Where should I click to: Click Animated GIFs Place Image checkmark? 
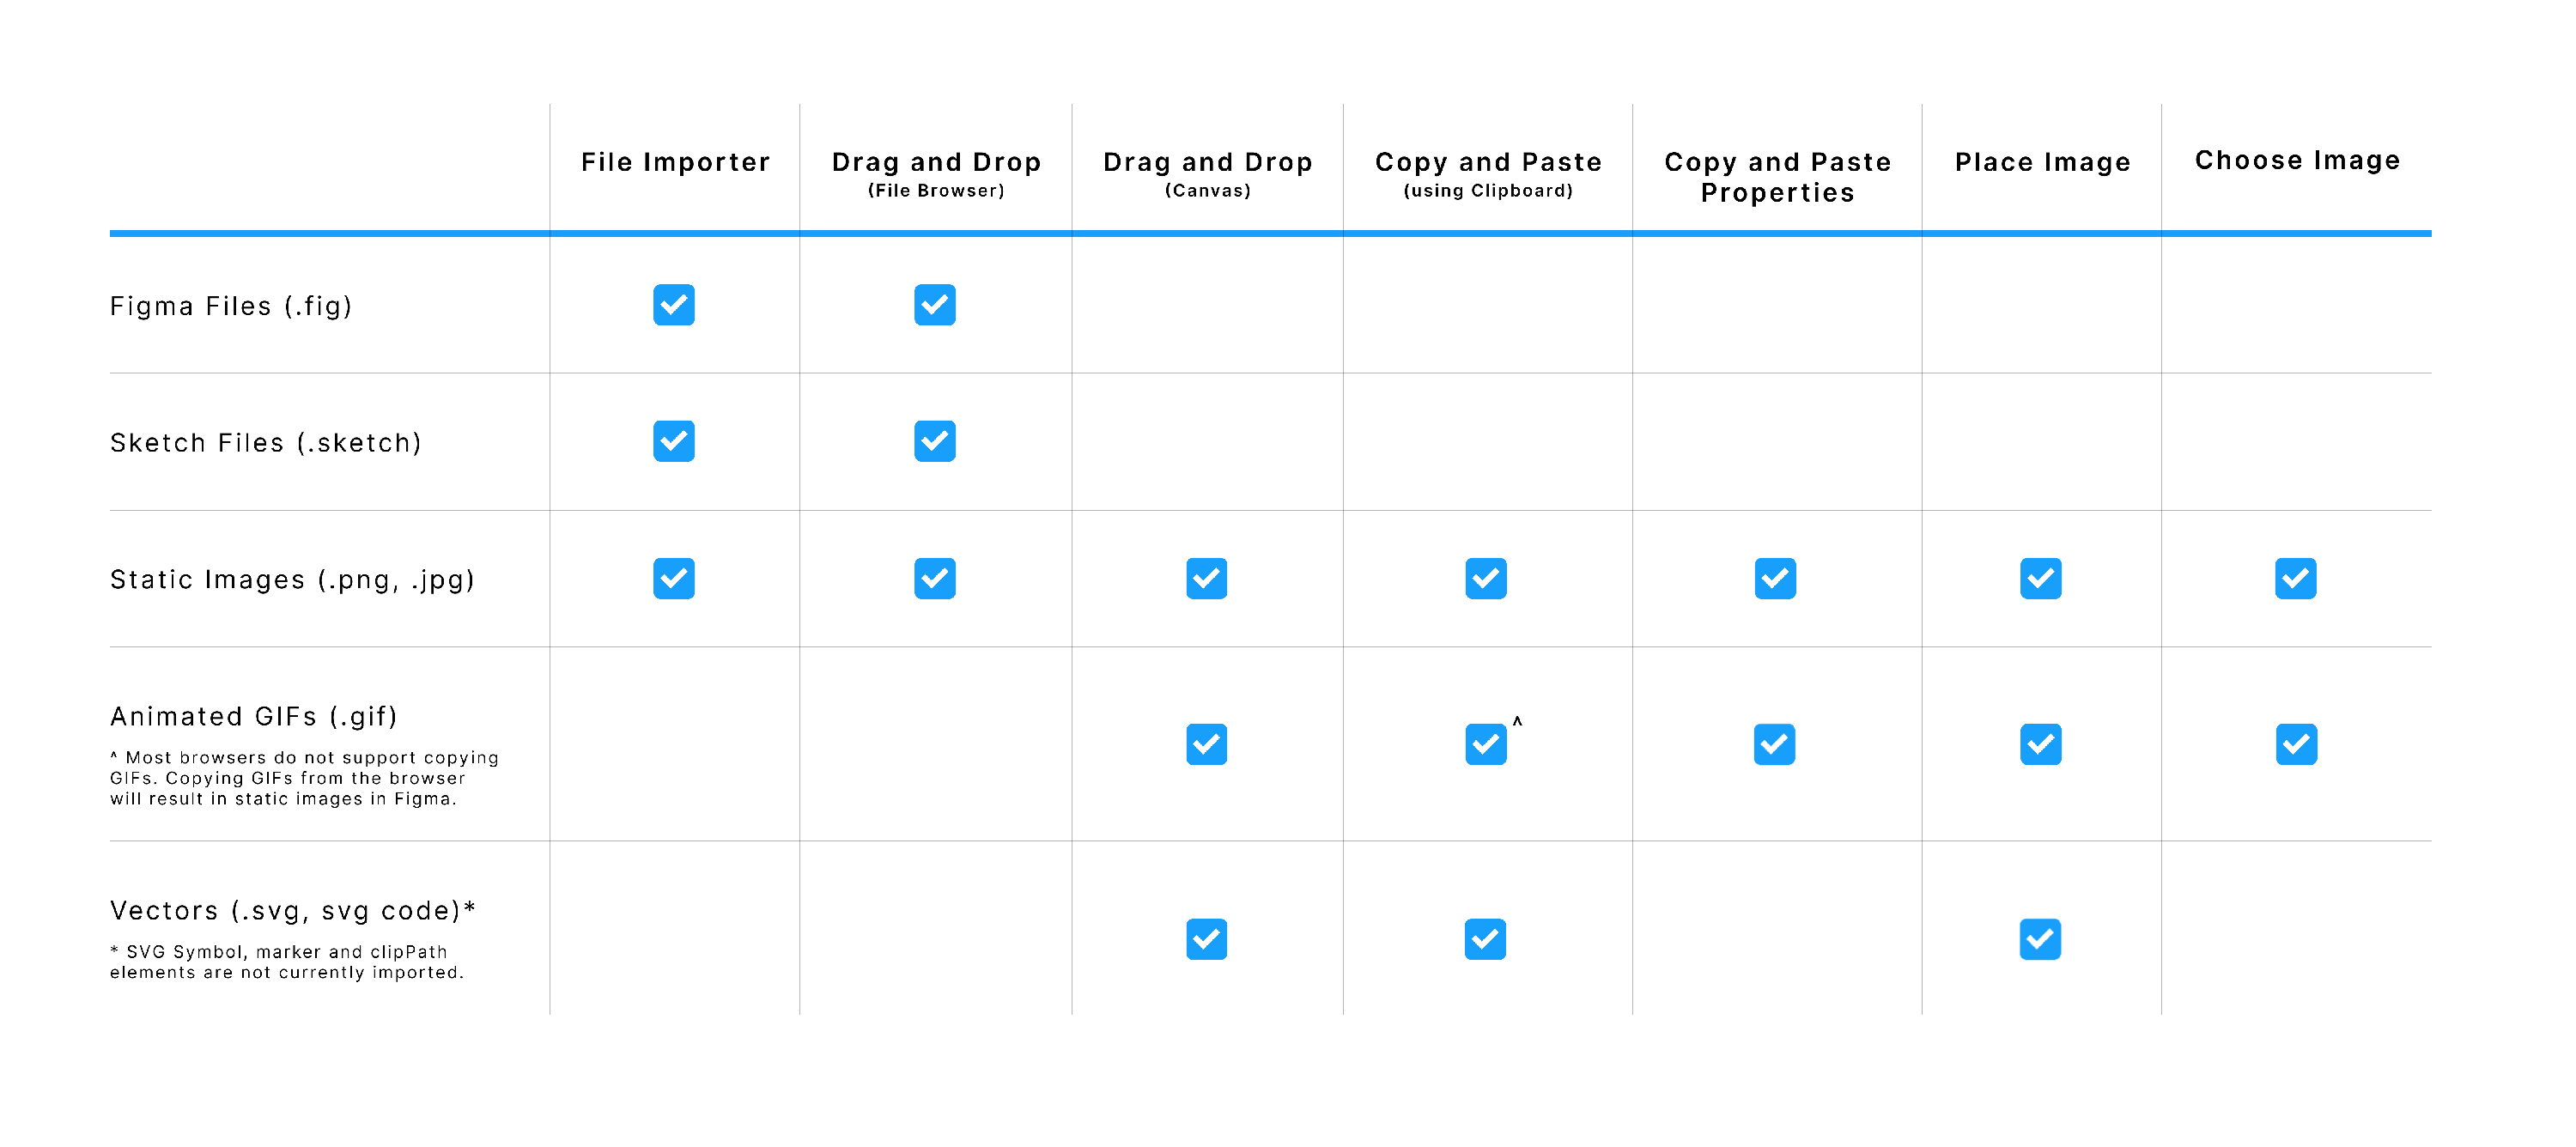click(2041, 744)
